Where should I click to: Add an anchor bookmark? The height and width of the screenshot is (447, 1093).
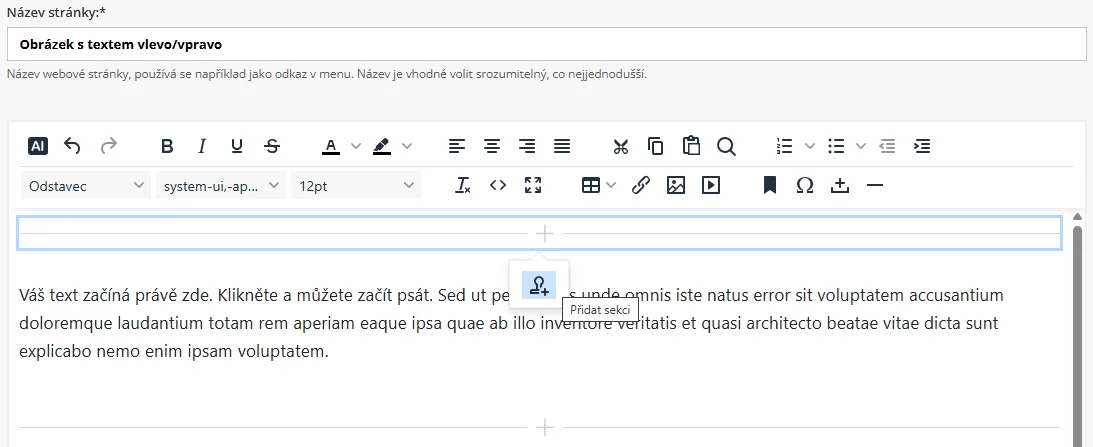(769, 185)
